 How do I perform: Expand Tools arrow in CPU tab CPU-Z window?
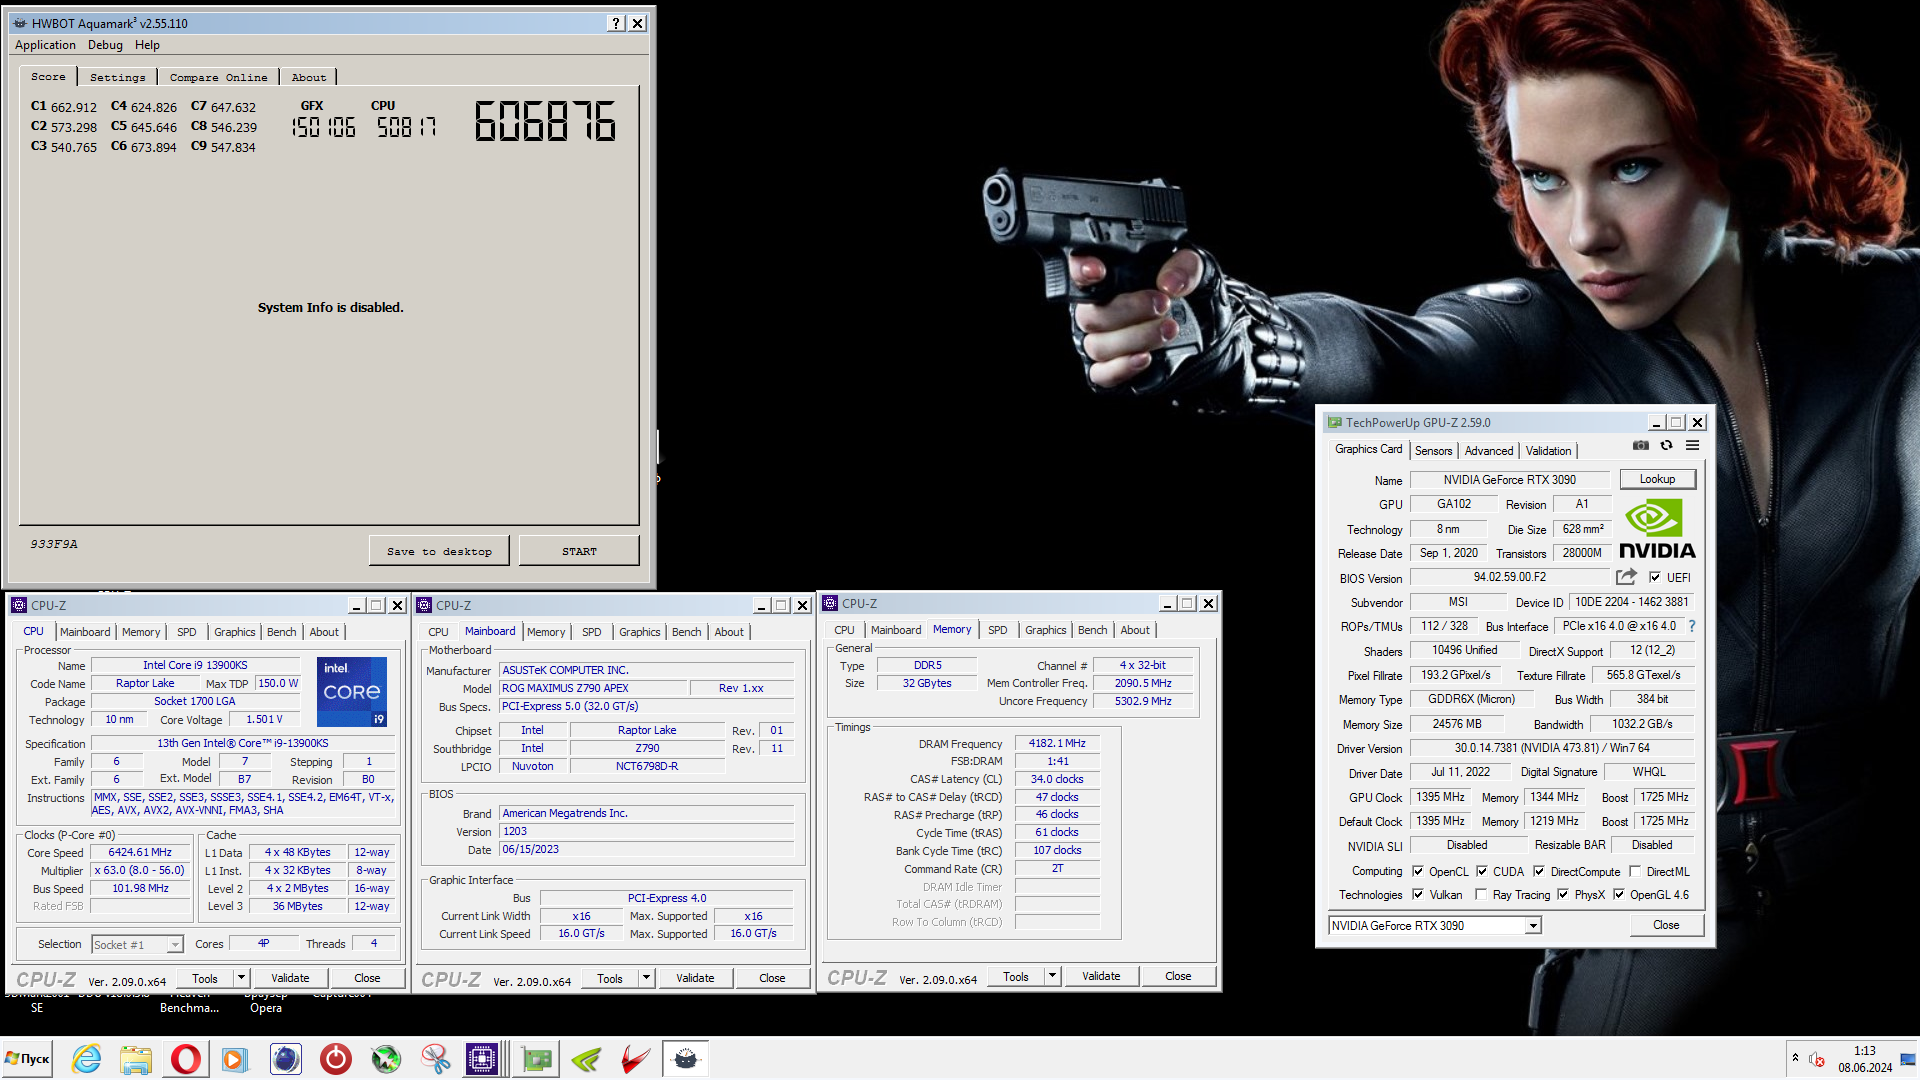(241, 978)
